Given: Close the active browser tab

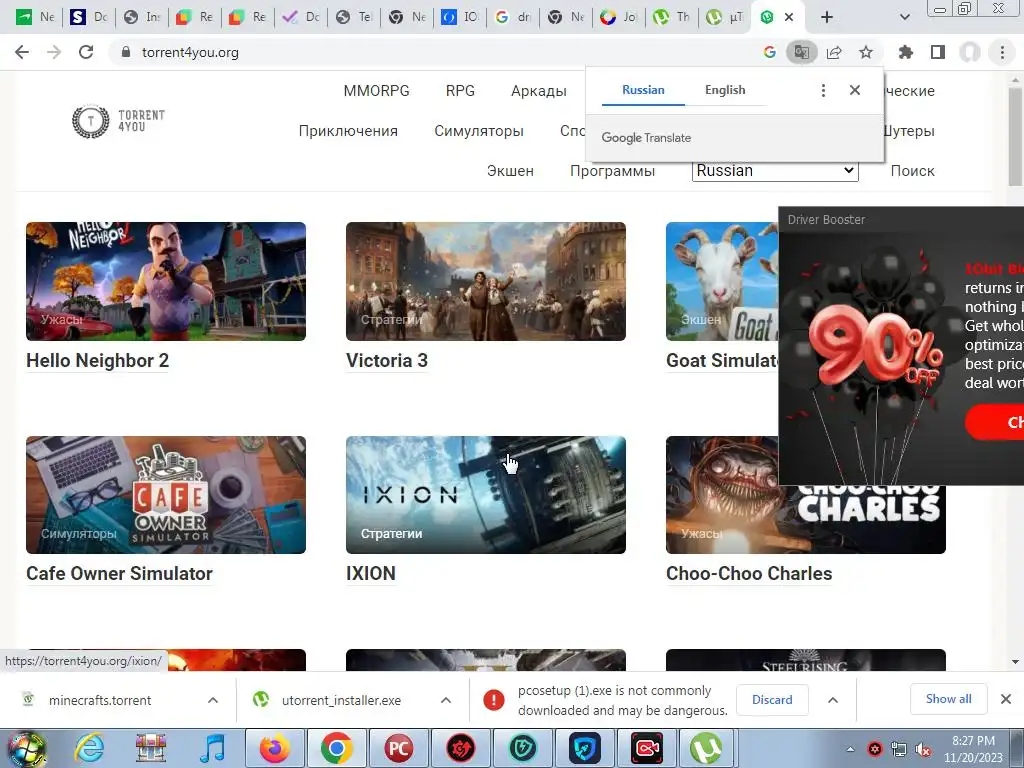Looking at the screenshot, I should 789,17.
